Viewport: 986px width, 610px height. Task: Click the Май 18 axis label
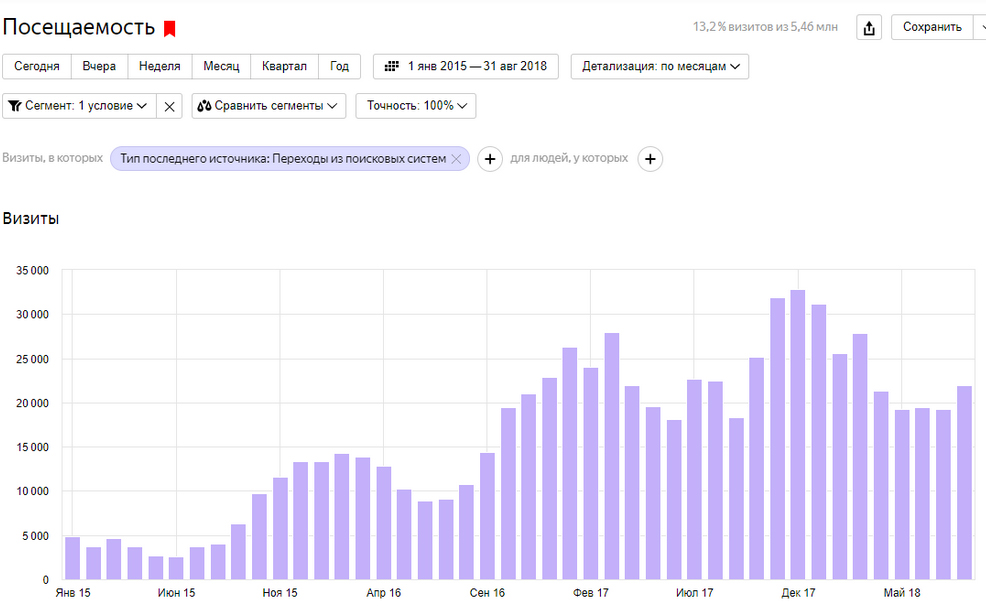(x=902, y=593)
